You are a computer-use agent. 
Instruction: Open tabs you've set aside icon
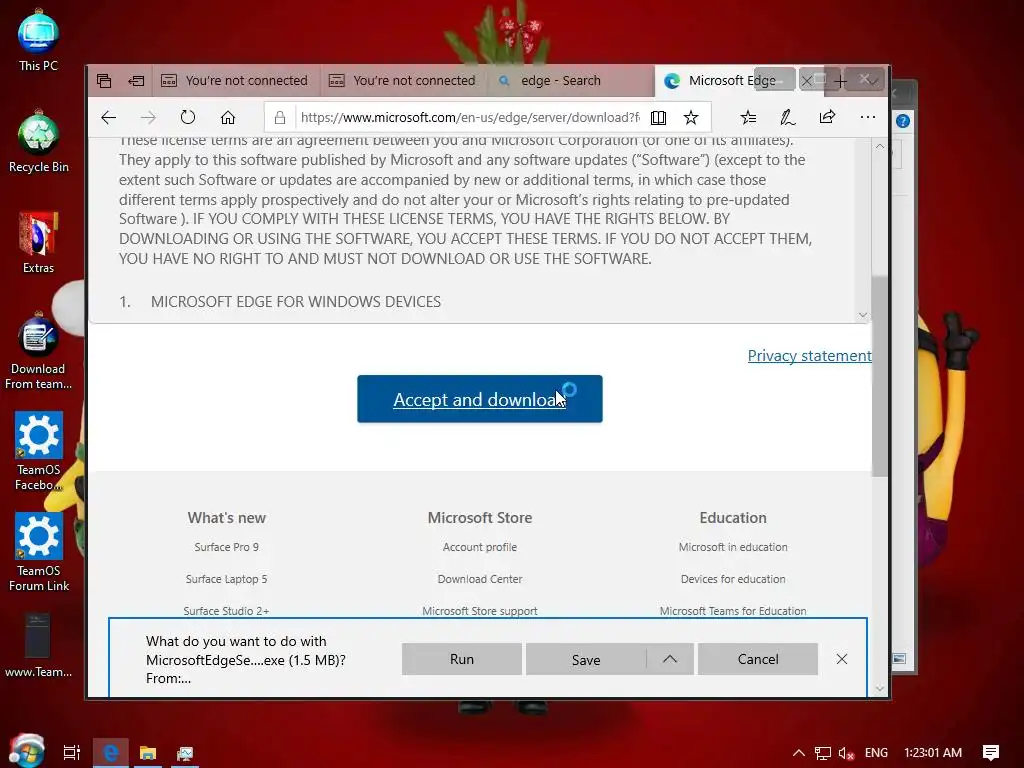104,80
